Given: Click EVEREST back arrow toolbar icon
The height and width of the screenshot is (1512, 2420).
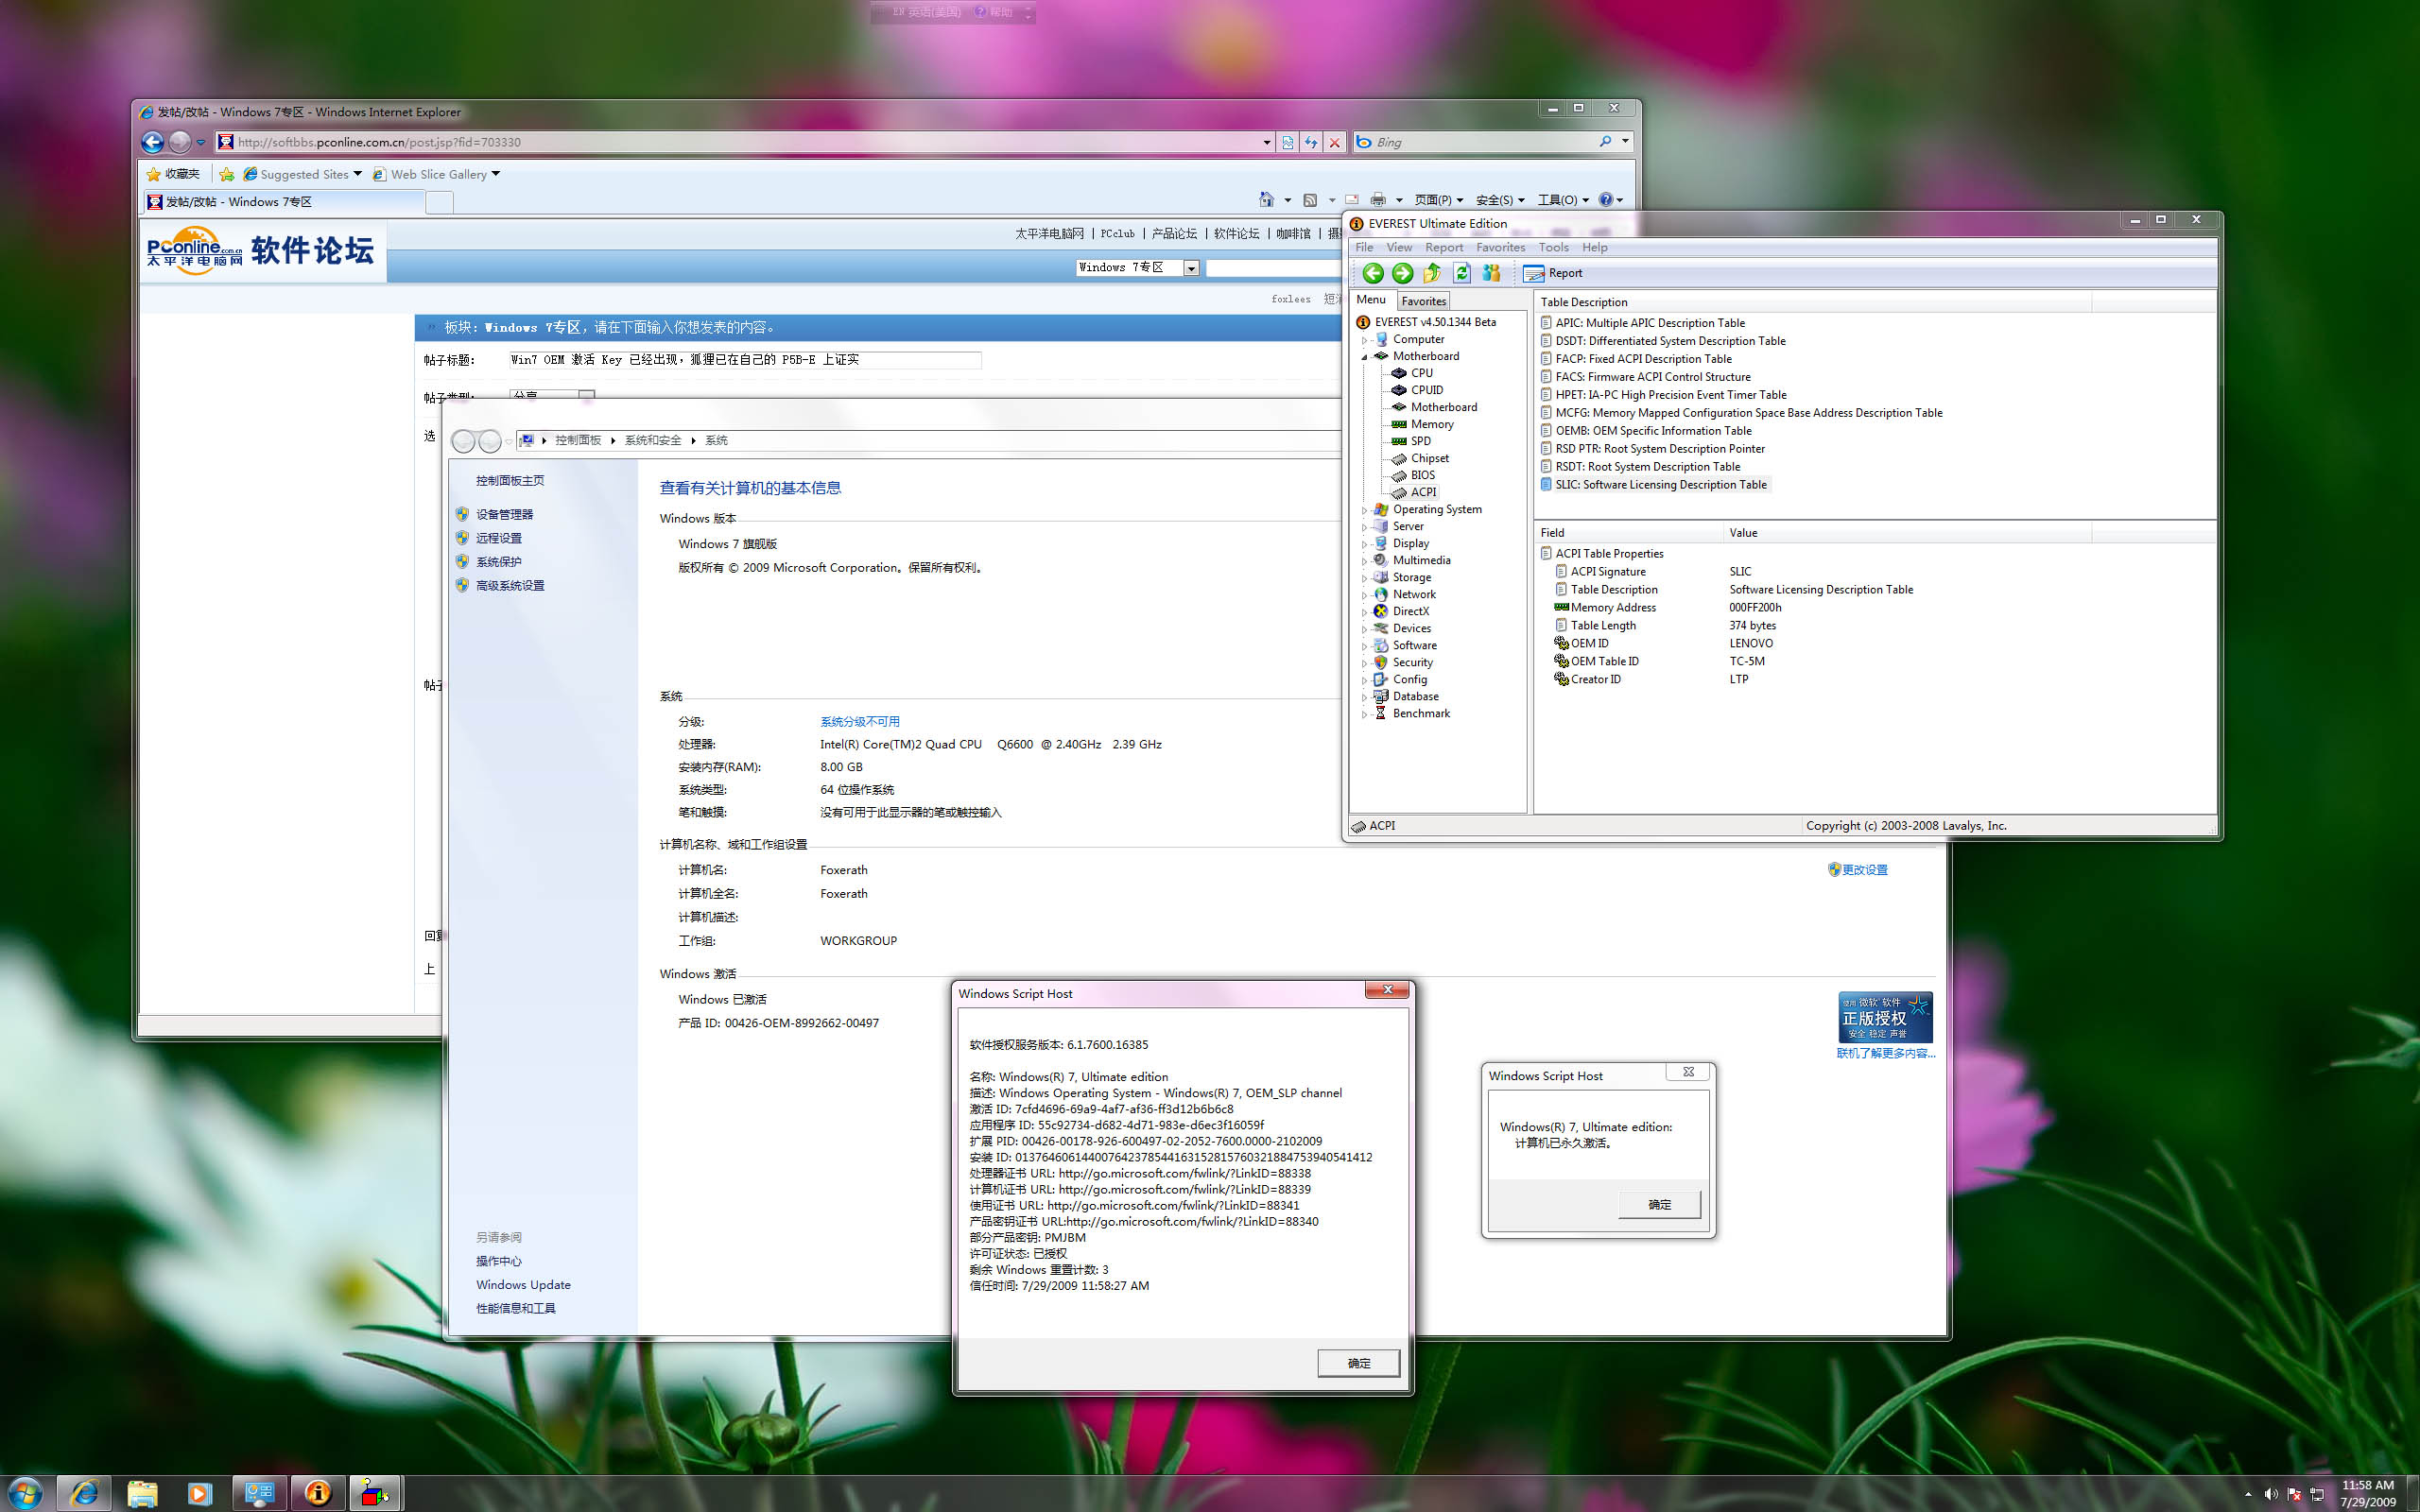Looking at the screenshot, I should click(x=1373, y=273).
